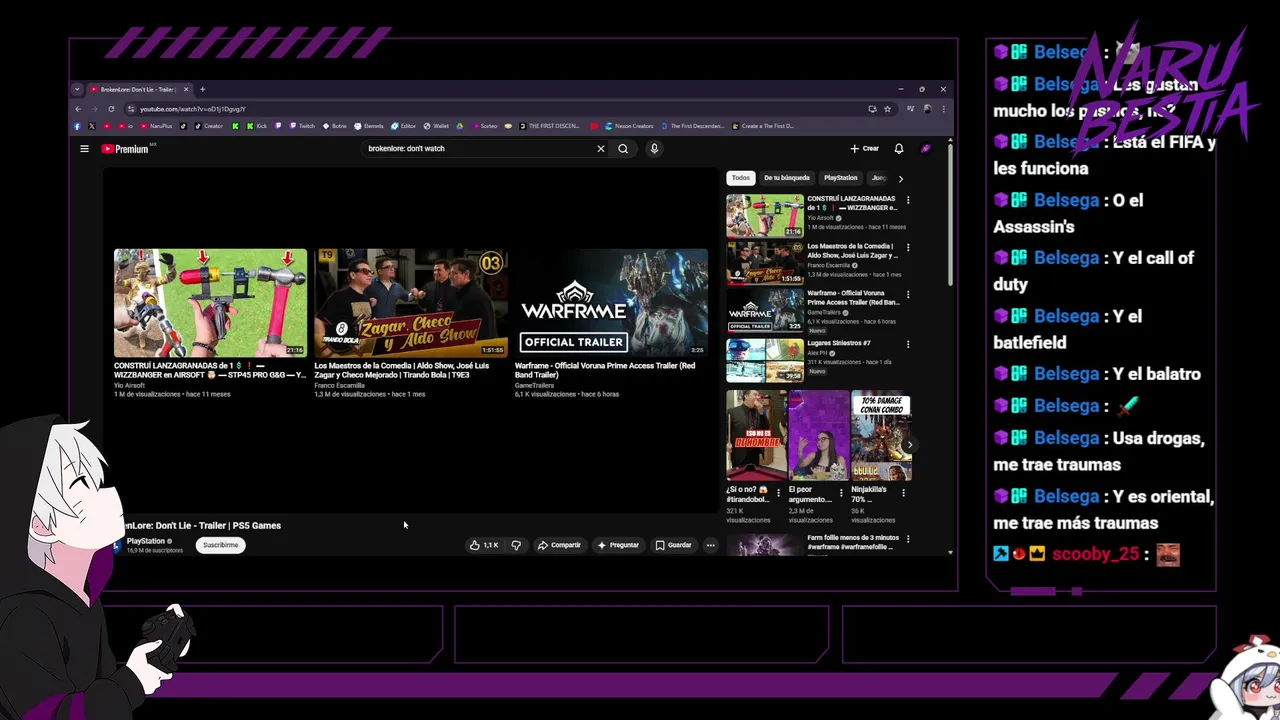Open the Elements bookmark
The width and height of the screenshot is (1280, 720).
point(370,126)
